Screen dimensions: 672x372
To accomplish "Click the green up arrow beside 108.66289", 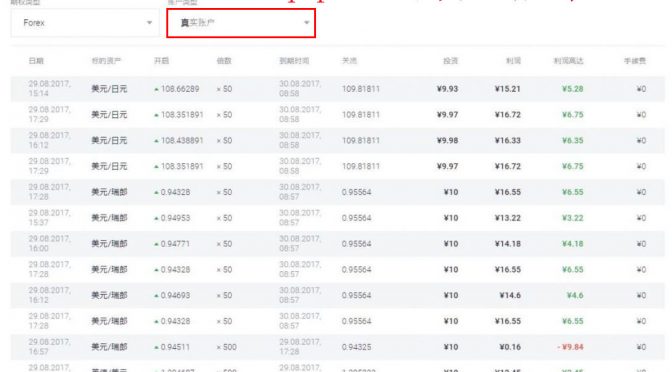I will pos(156,90).
